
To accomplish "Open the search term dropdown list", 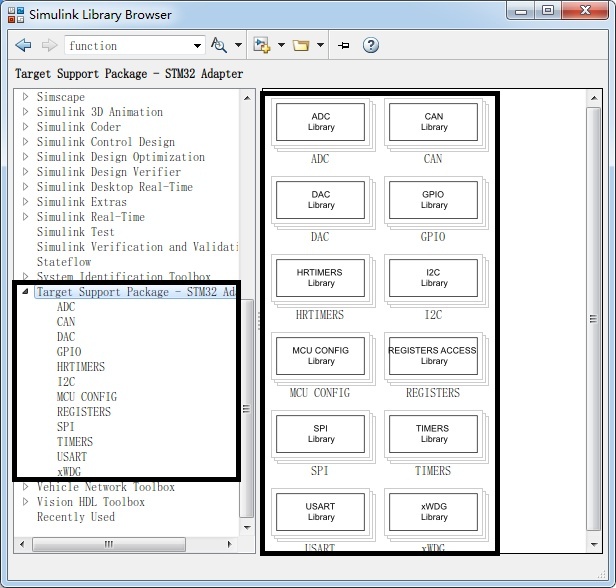I will [x=197, y=46].
